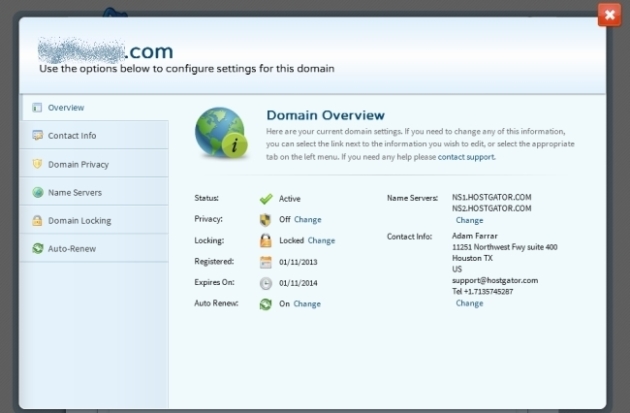Click the calendar icon beside Registered date
The height and width of the screenshot is (413, 630).
[266, 262]
